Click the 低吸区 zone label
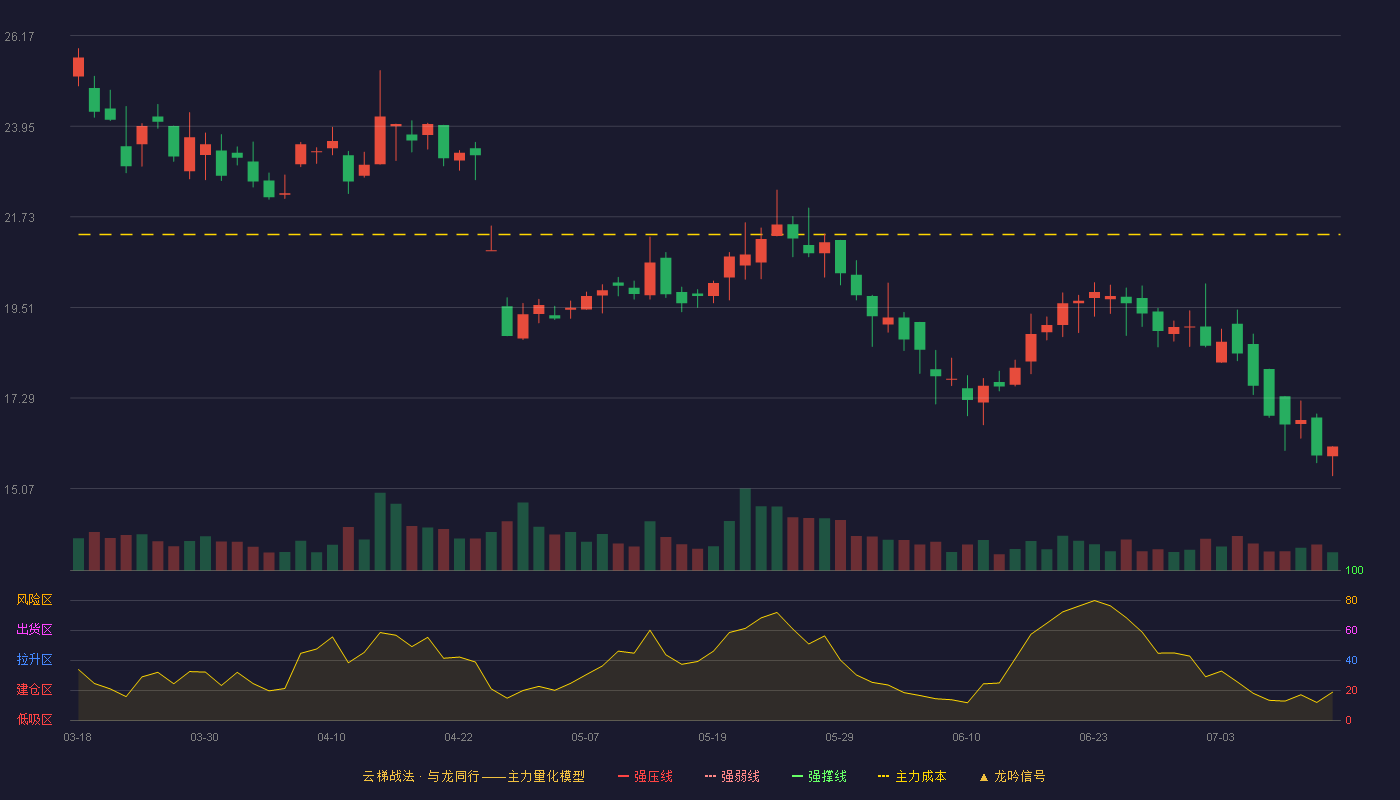Image resolution: width=1400 pixels, height=800 pixels. [34, 720]
